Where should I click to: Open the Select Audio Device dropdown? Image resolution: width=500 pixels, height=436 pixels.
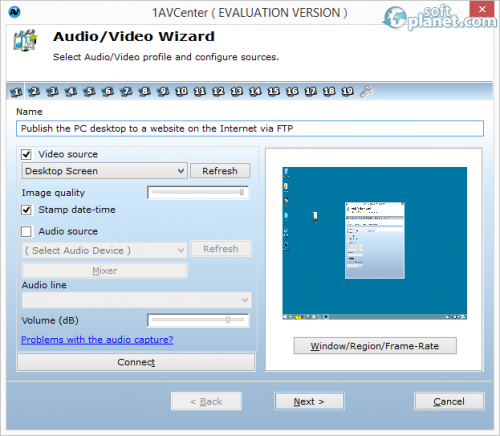click(x=105, y=250)
